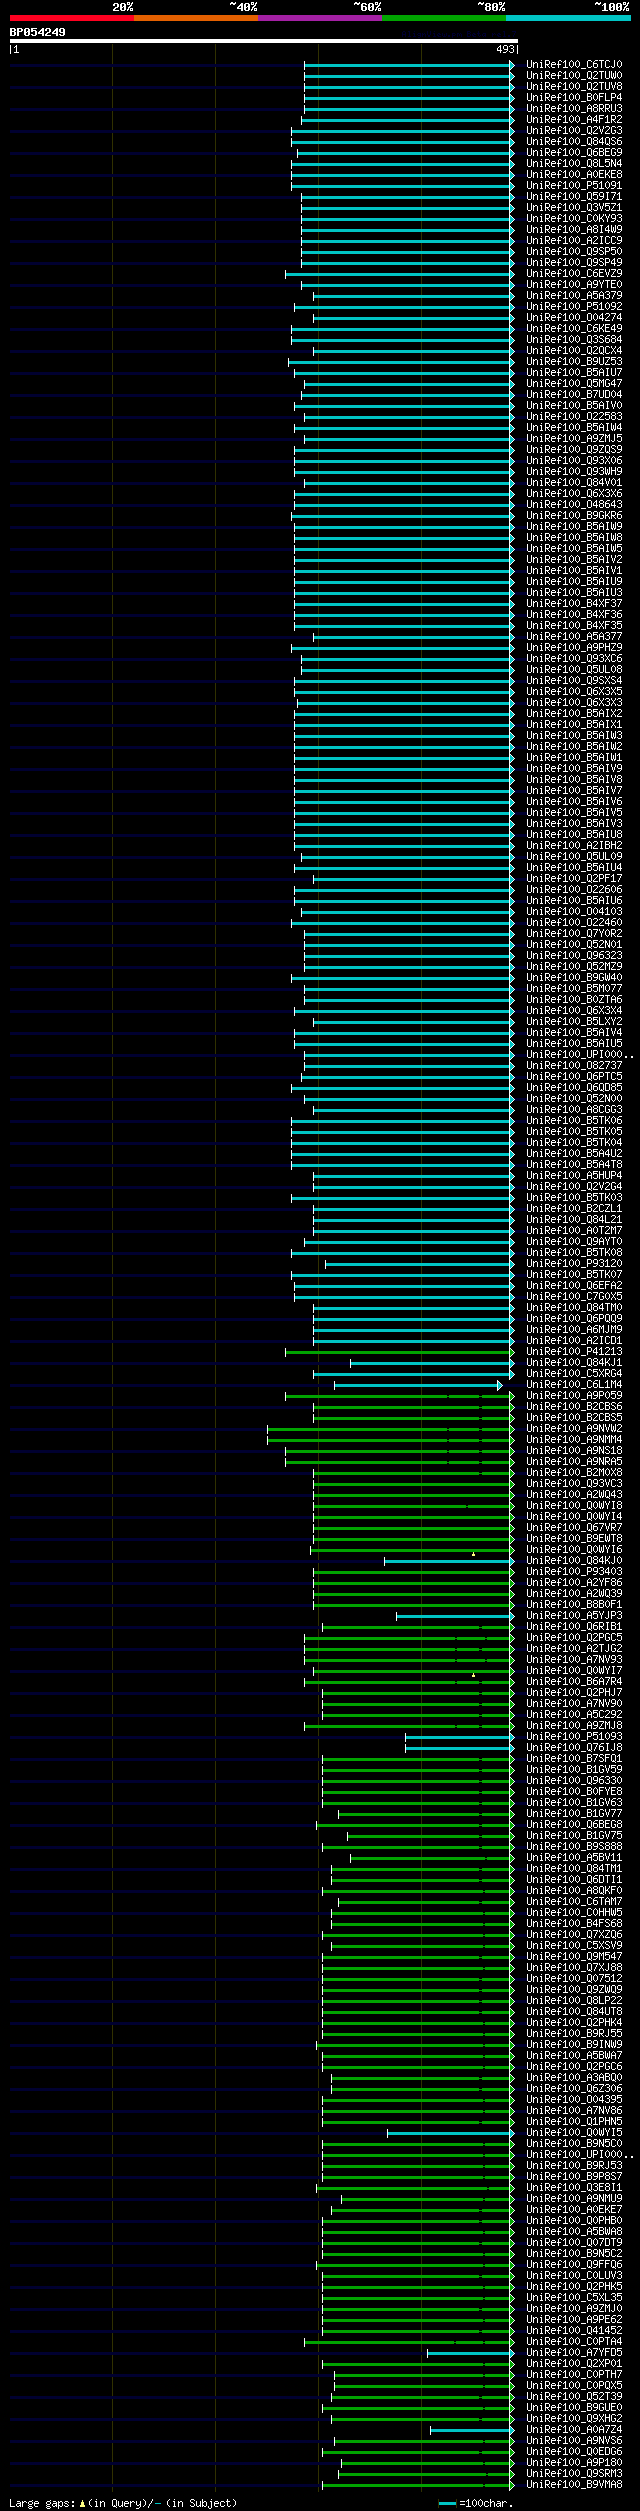Open hit UniRef100_P41213
This screenshot has height=2511, width=640.
(574, 1352)
